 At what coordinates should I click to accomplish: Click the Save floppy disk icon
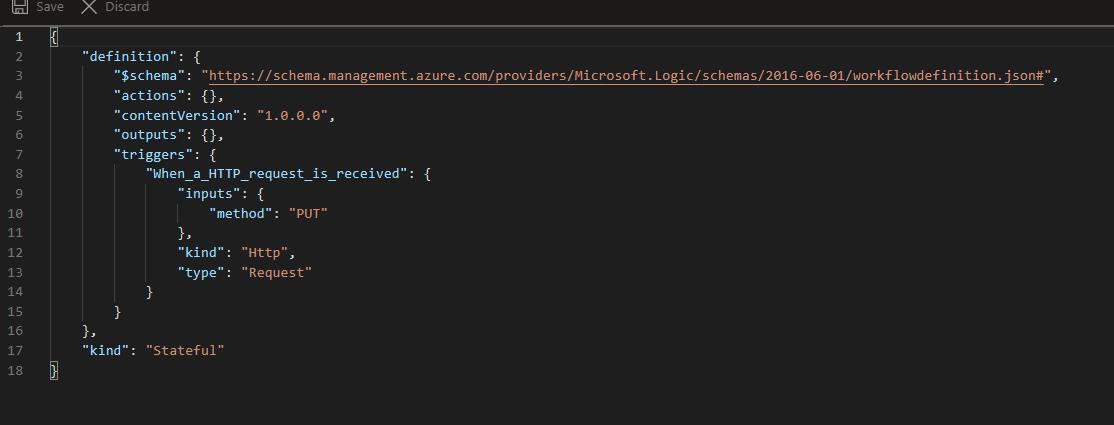coord(20,6)
